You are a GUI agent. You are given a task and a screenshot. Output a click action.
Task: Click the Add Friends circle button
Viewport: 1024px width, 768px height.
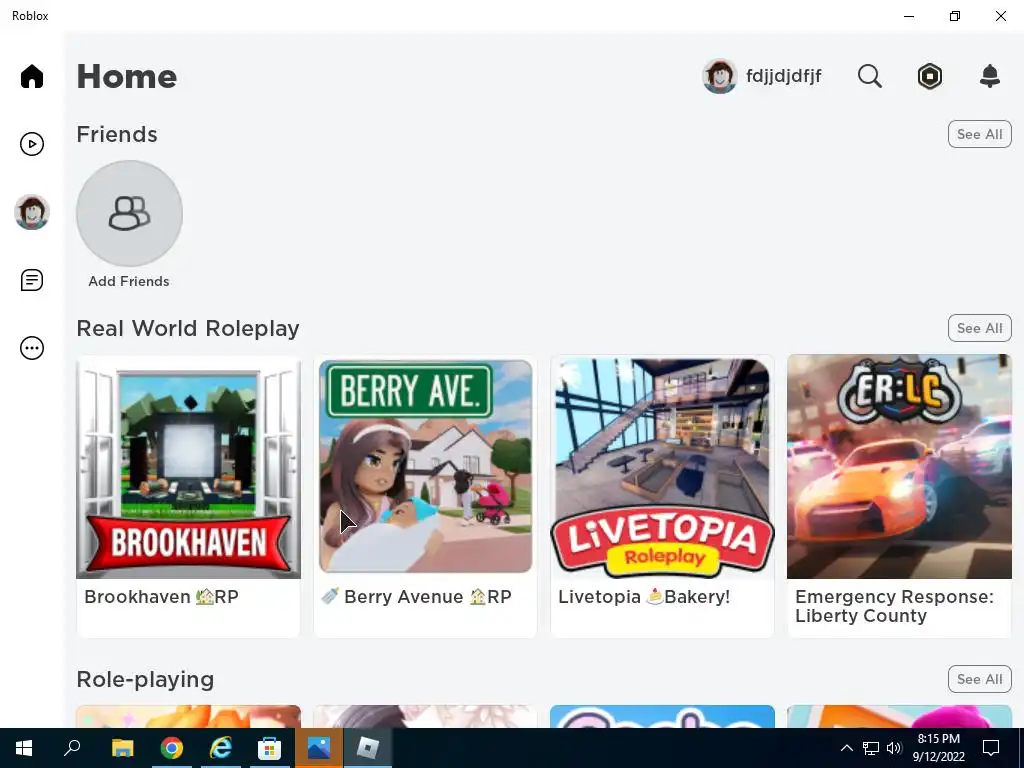click(x=129, y=214)
